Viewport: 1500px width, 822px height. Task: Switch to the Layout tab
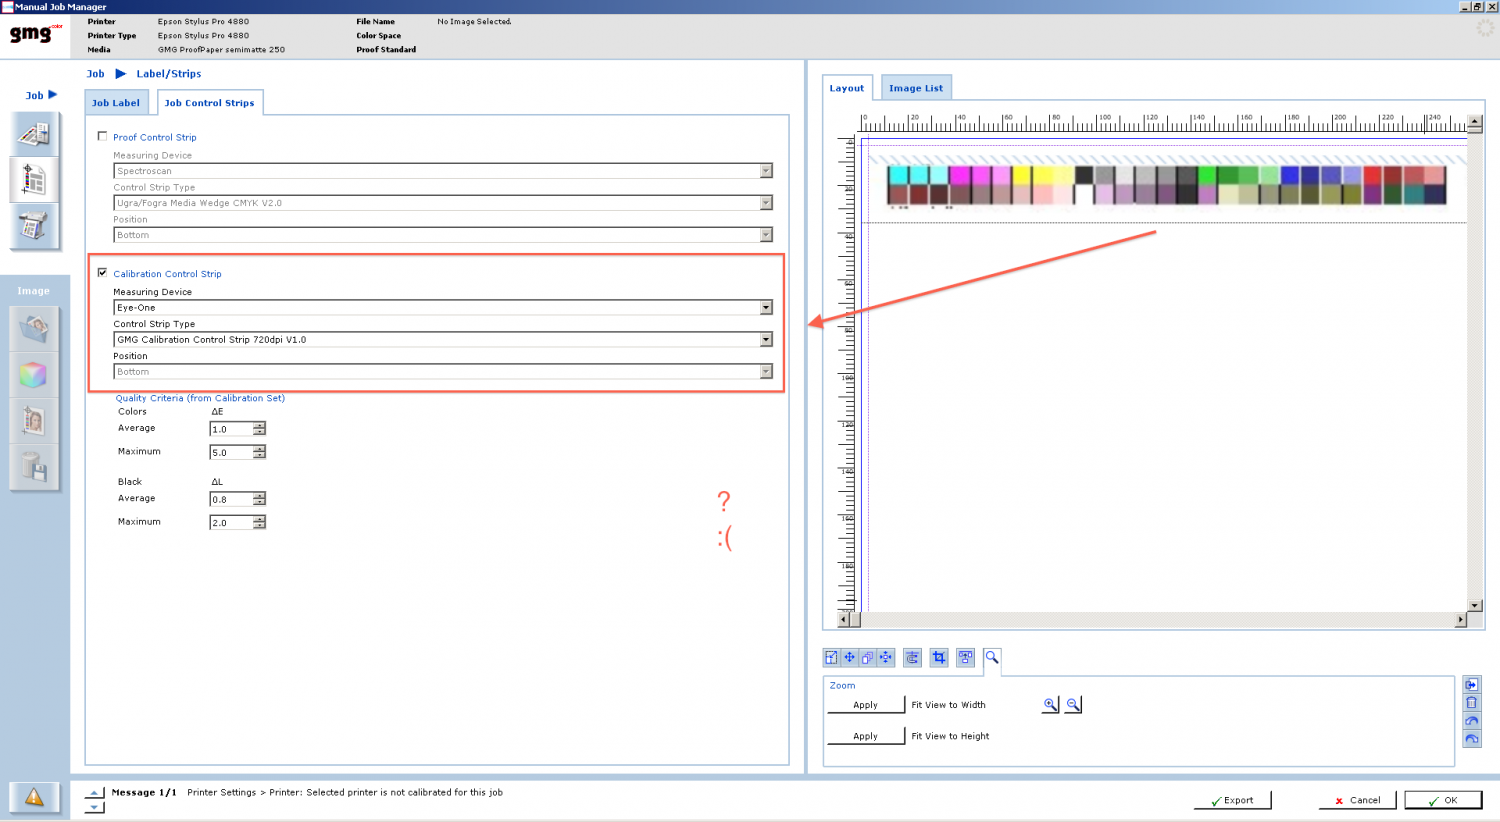(847, 88)
